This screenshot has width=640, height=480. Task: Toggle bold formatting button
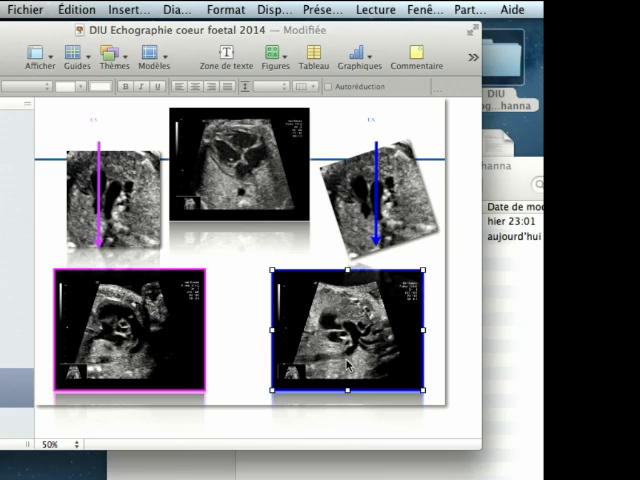[x=125, y=87]
